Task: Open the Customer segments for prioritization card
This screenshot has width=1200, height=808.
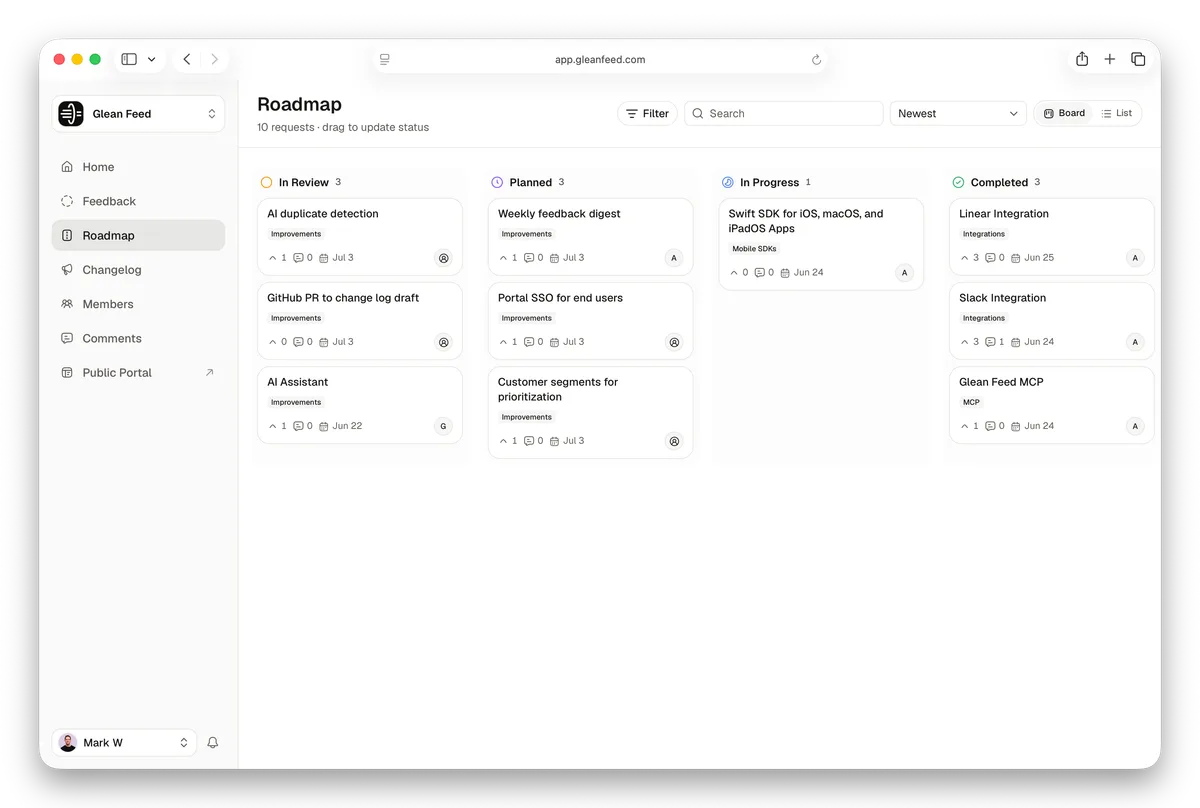Action: click(590, 412)
